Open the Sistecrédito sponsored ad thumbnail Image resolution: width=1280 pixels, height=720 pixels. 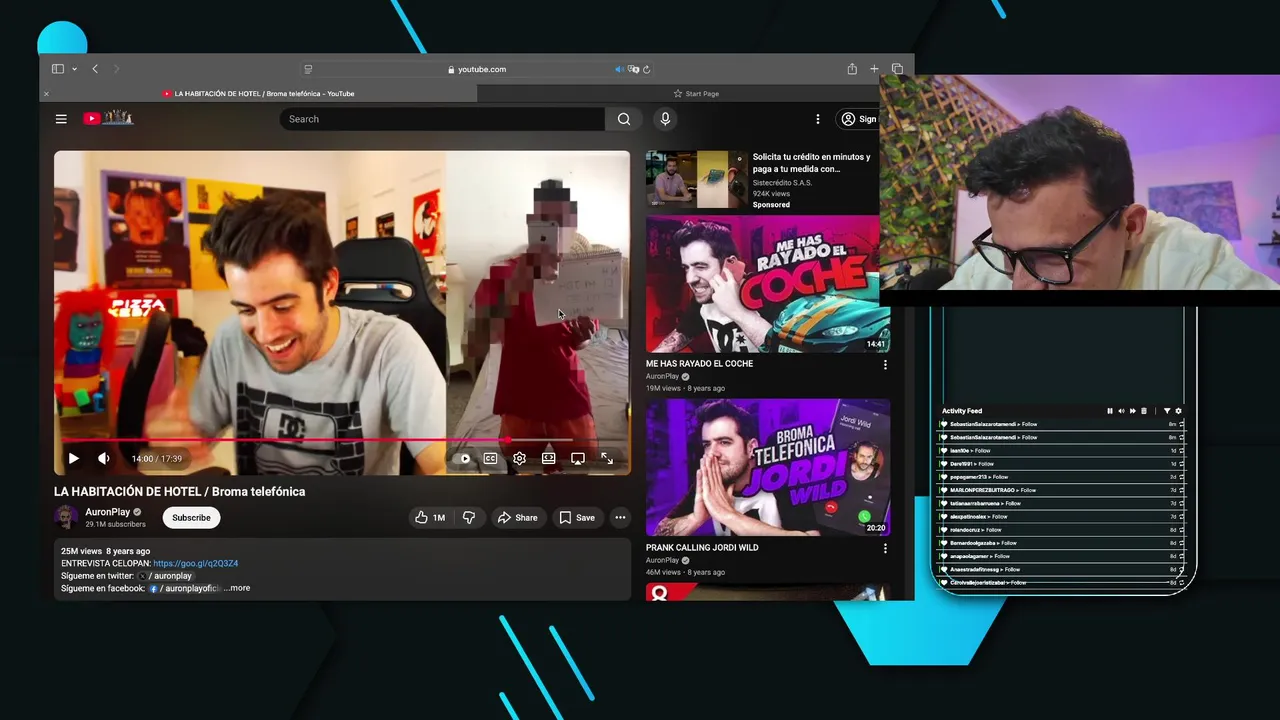pyautogui.click(x=696, y=179)
